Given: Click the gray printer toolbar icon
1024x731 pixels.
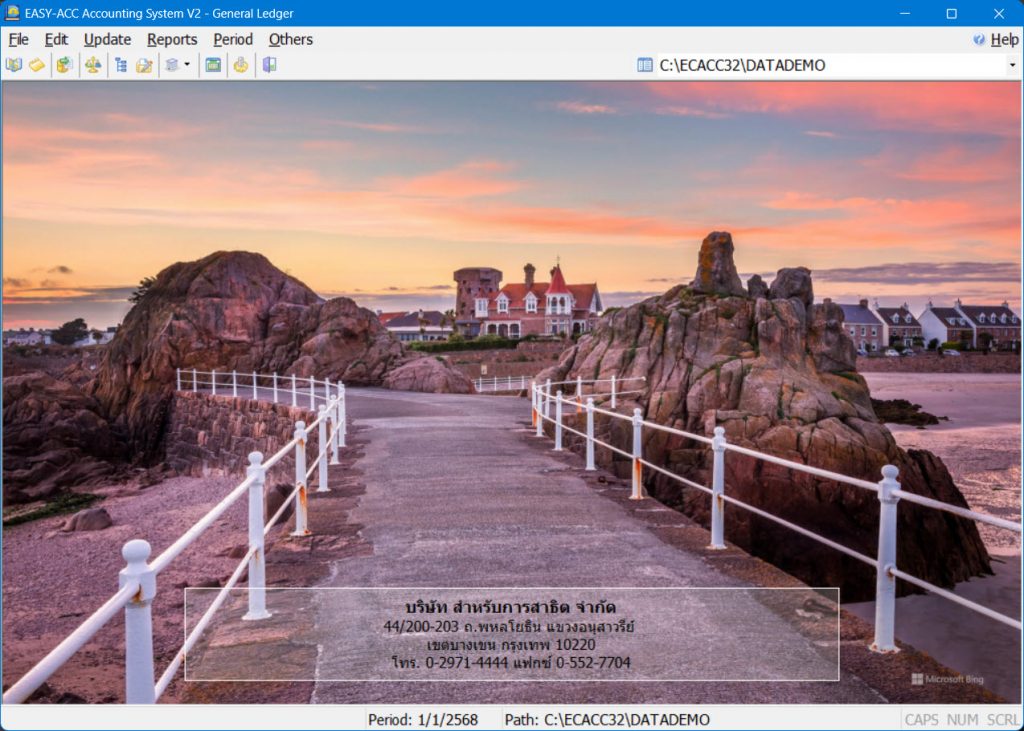Looking at the screenshot, I should [x=172, y=65].
